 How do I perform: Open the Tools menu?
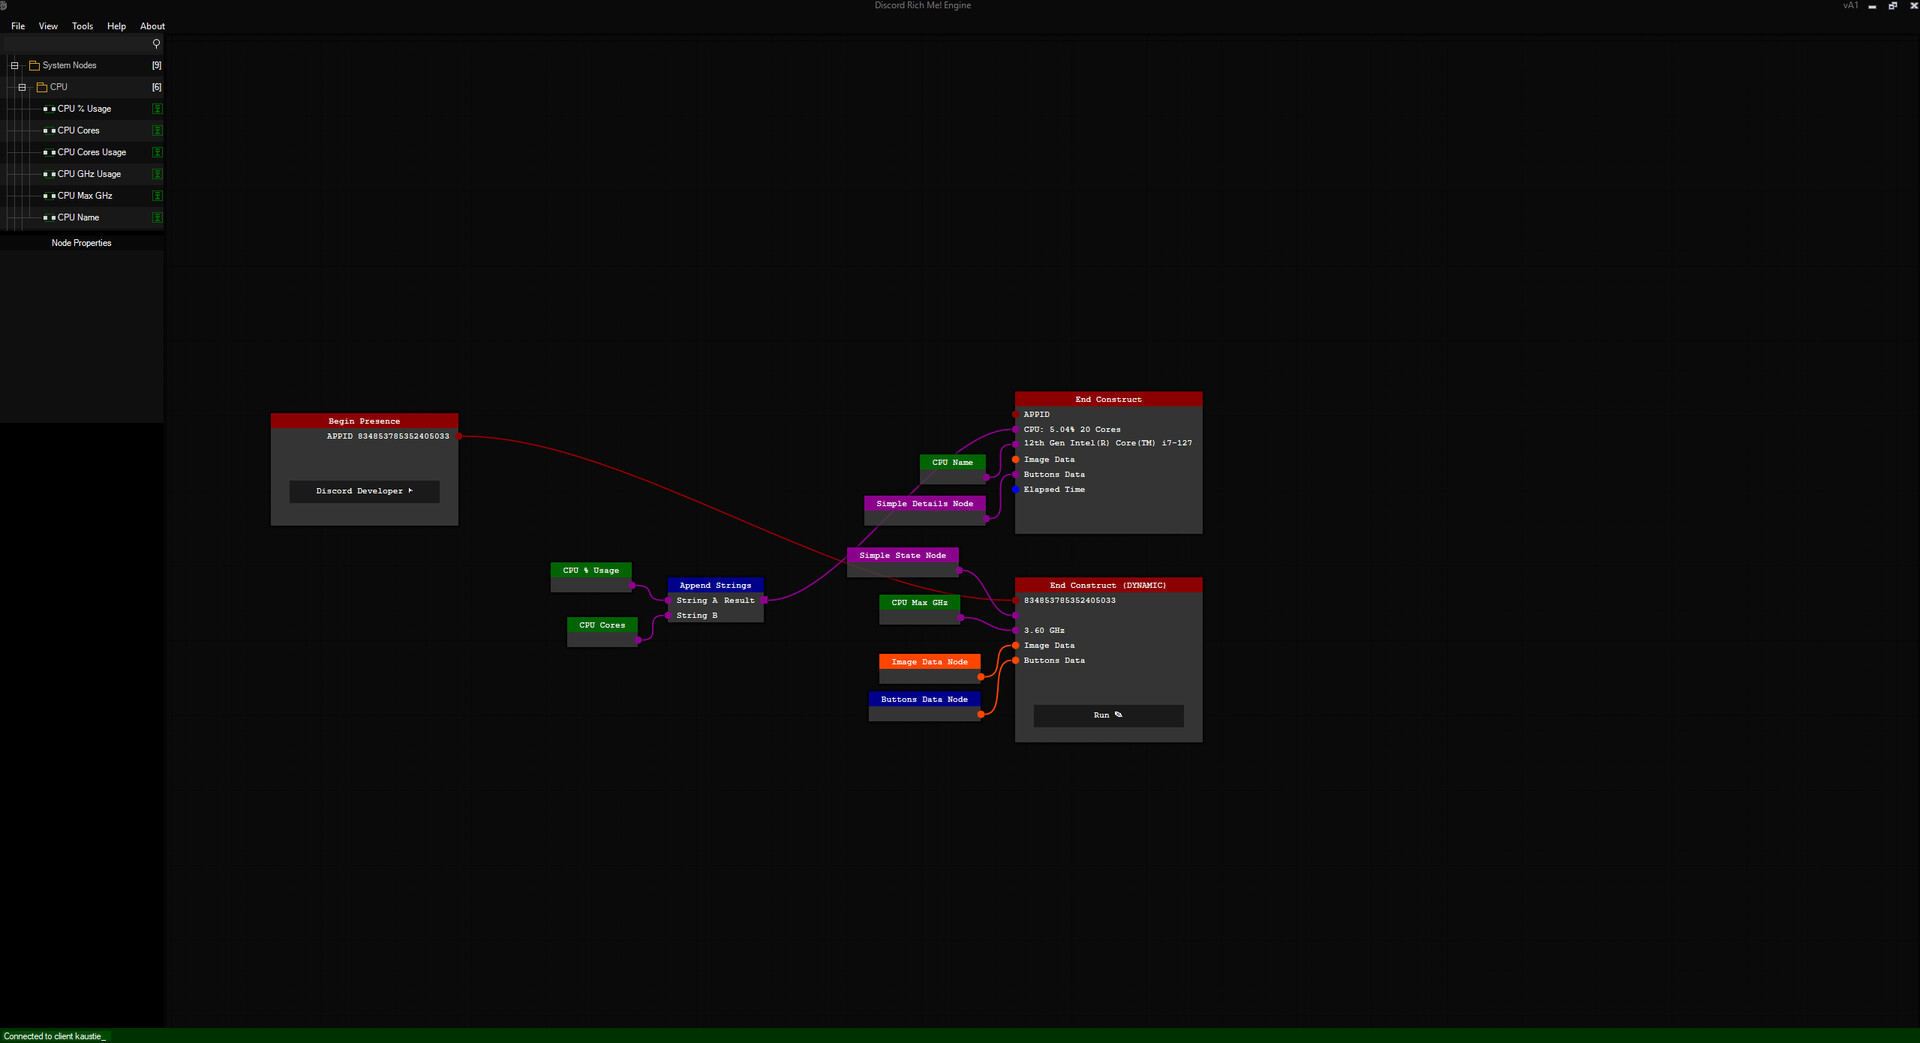(x=82, y=26)
